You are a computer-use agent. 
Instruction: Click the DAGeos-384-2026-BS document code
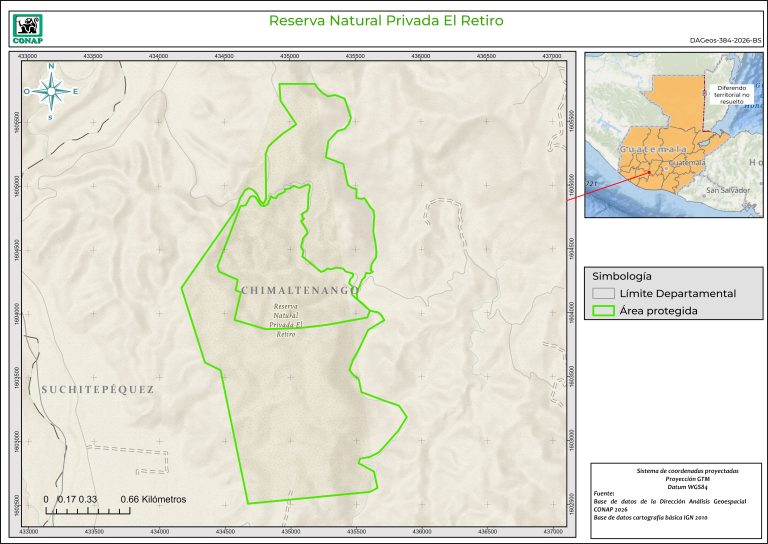(x=725, y=41)
